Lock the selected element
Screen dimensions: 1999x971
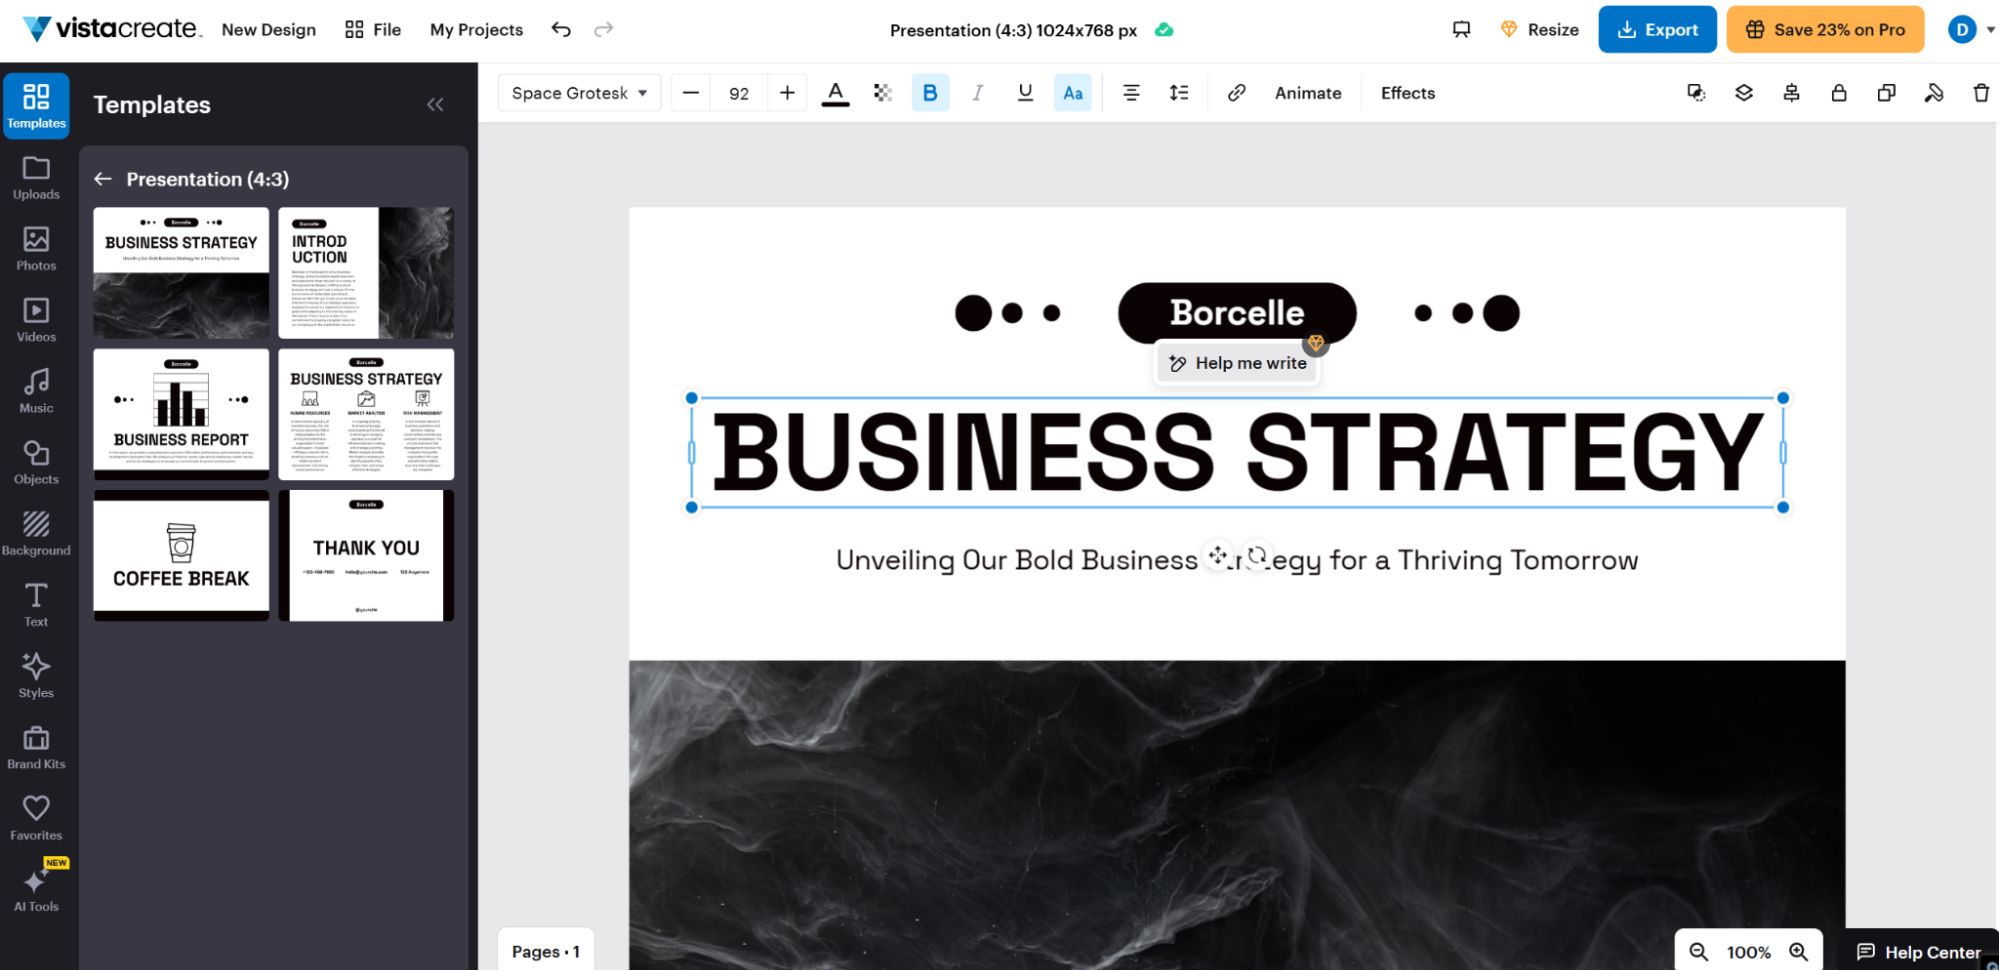(1838, 93)
